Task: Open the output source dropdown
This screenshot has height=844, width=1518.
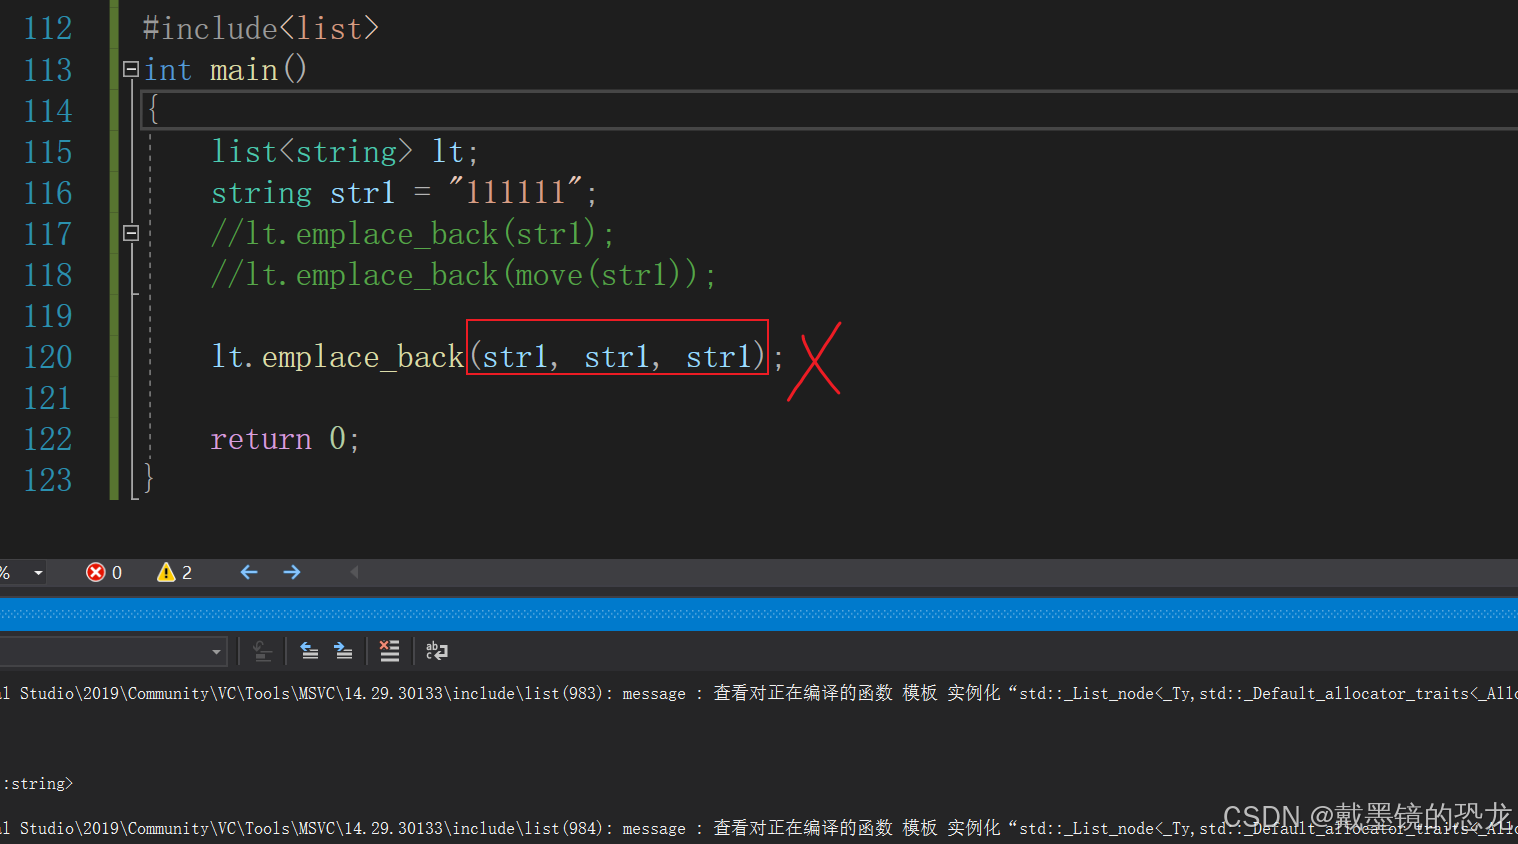Action: click(x=216, y=652)
